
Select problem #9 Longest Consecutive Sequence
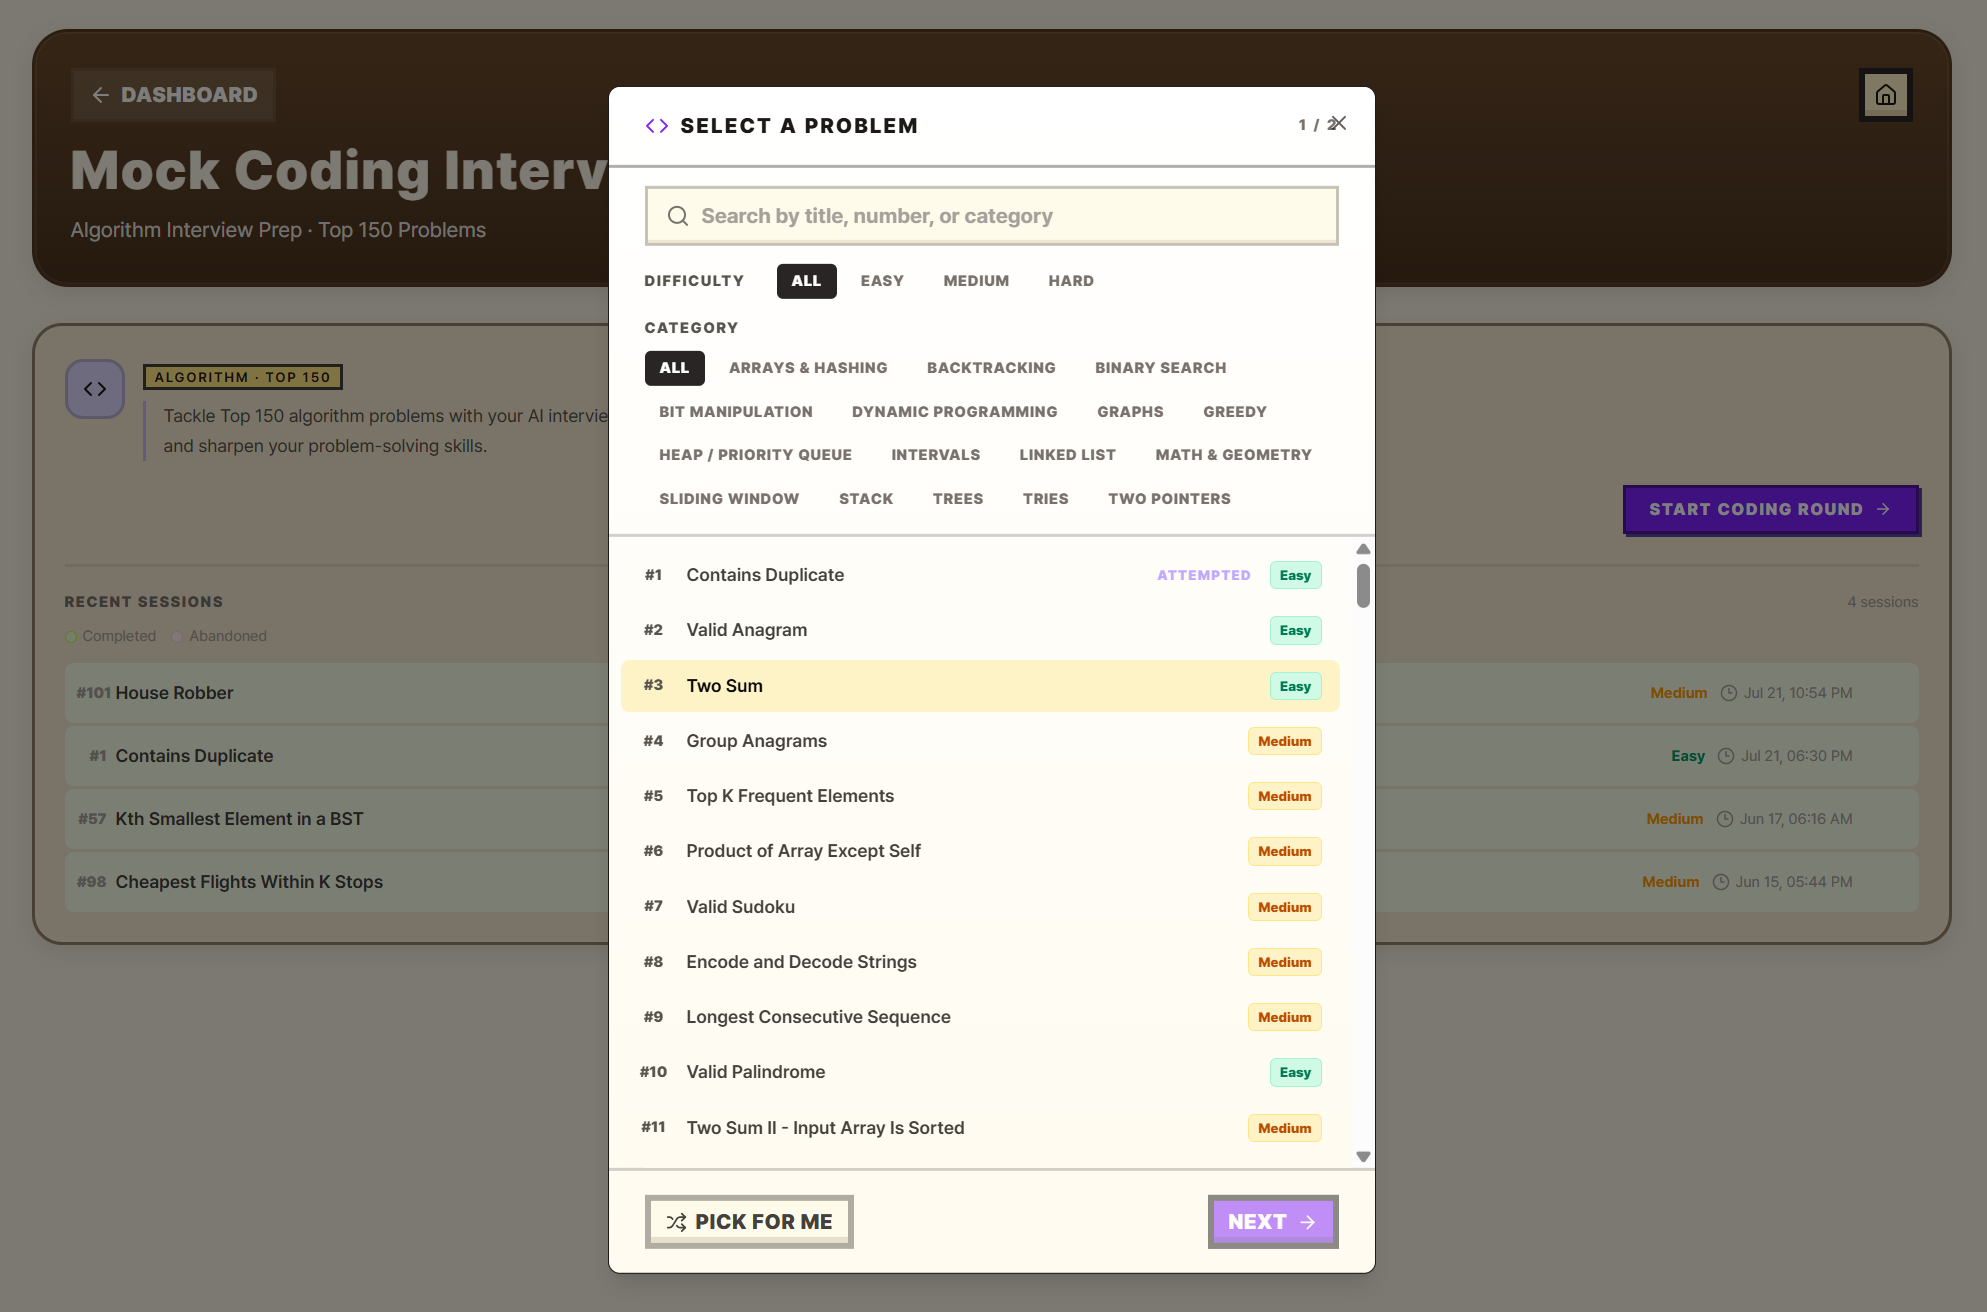[x=980, y=1017]
